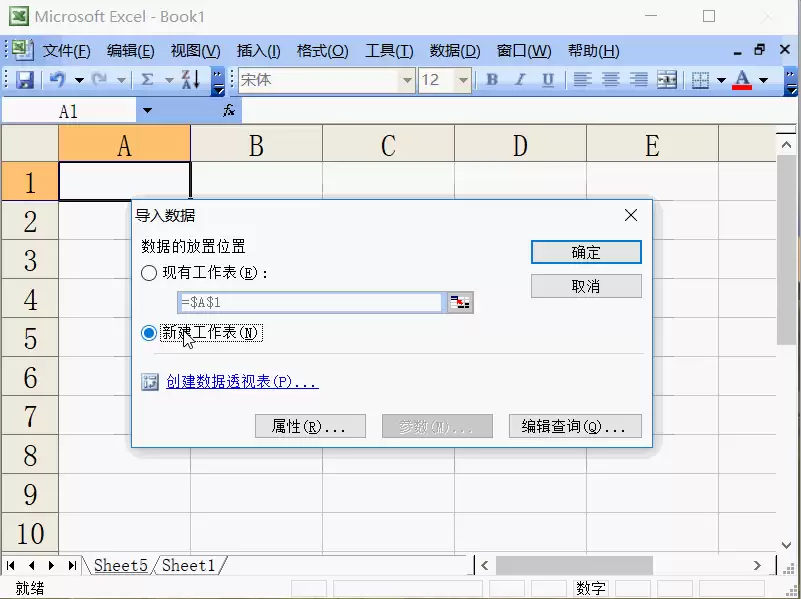Click the AutoSum sigma icon
Viewport: 801px width, 599px height.
click(x=147, y=80)
